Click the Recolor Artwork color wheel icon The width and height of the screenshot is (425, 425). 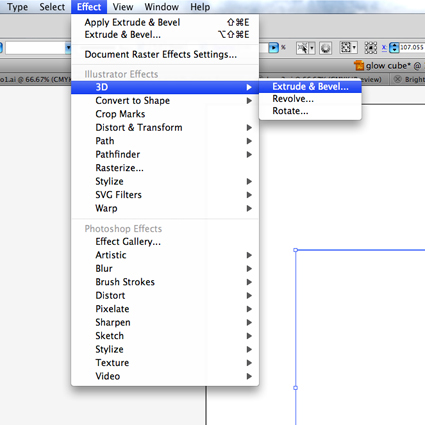point(325,48)
